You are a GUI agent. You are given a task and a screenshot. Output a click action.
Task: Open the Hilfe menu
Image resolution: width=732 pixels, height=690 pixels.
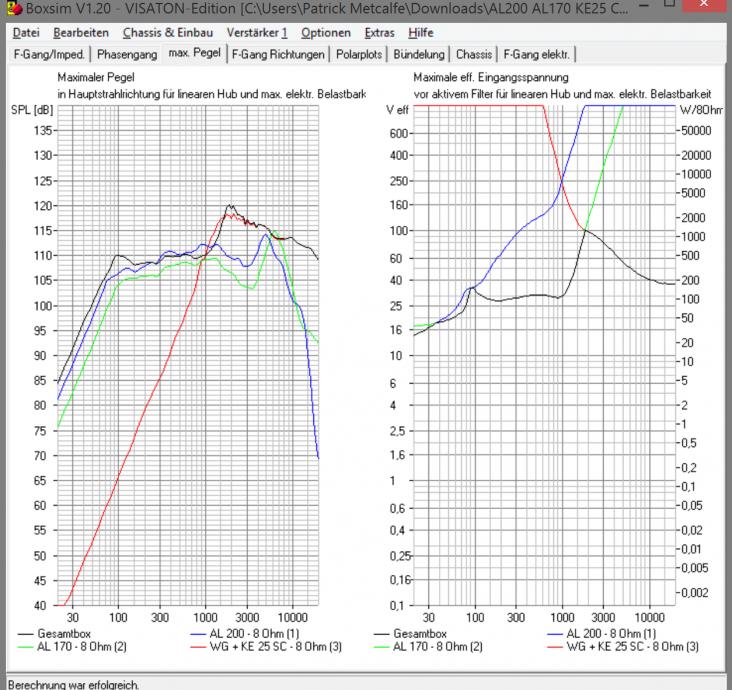(421, 33)
